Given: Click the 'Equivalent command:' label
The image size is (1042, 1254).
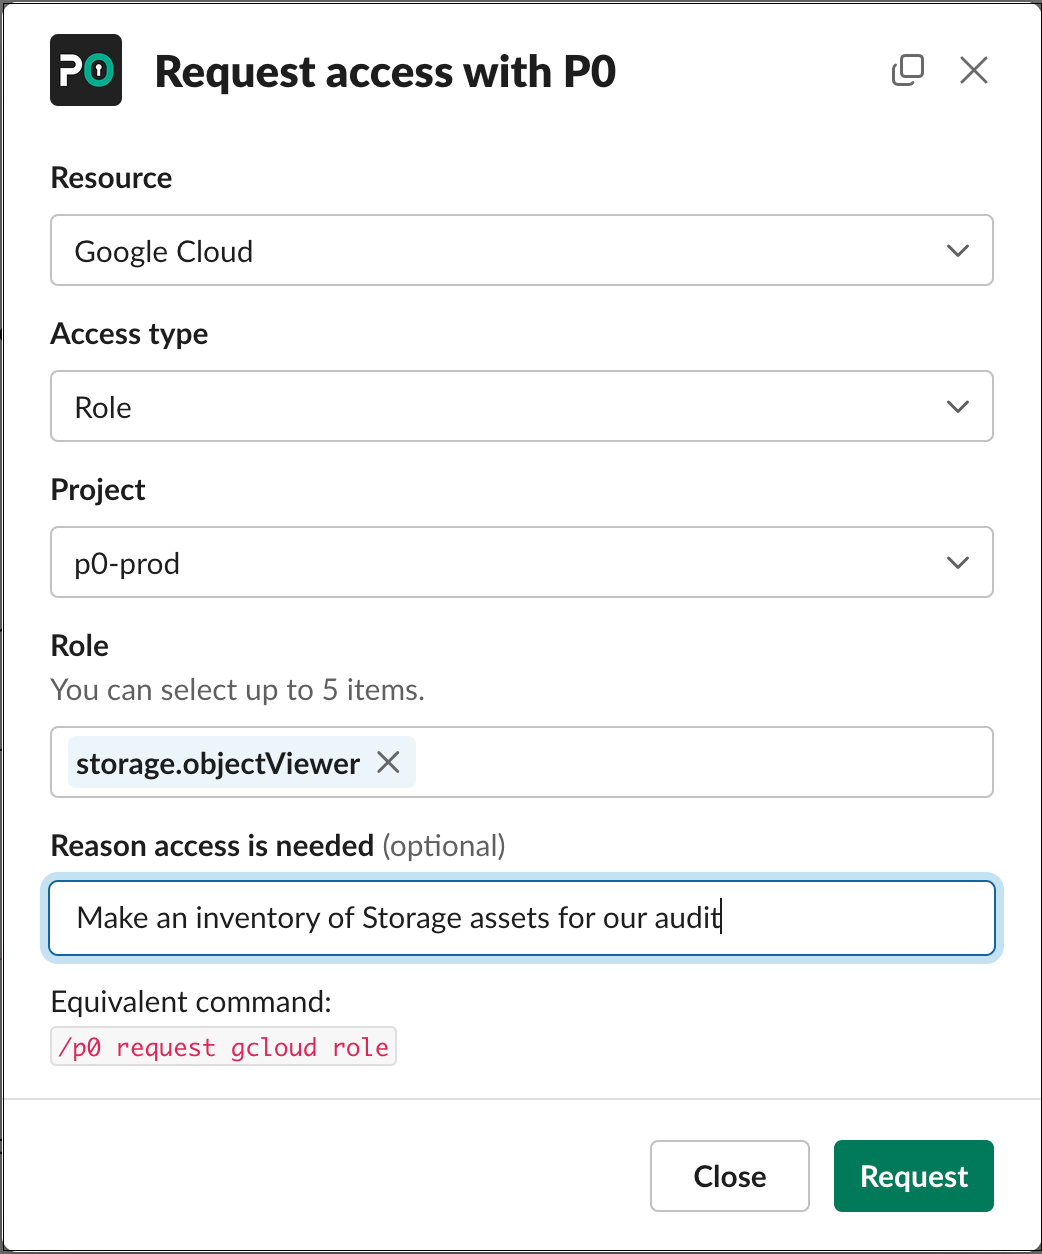Looking at the screenshot, I should 191,1002.
